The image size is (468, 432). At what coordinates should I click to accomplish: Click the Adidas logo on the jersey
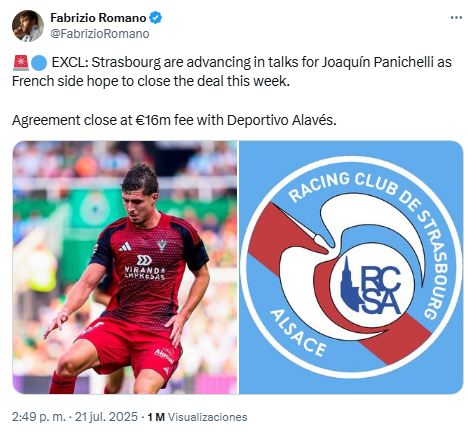[x=126, y=246]
